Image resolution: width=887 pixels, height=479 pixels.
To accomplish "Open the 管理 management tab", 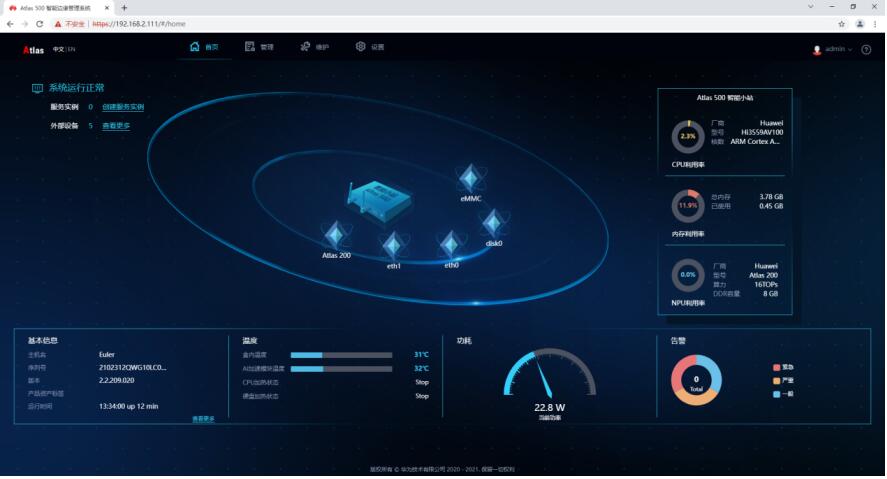I will tap(259, 47).
